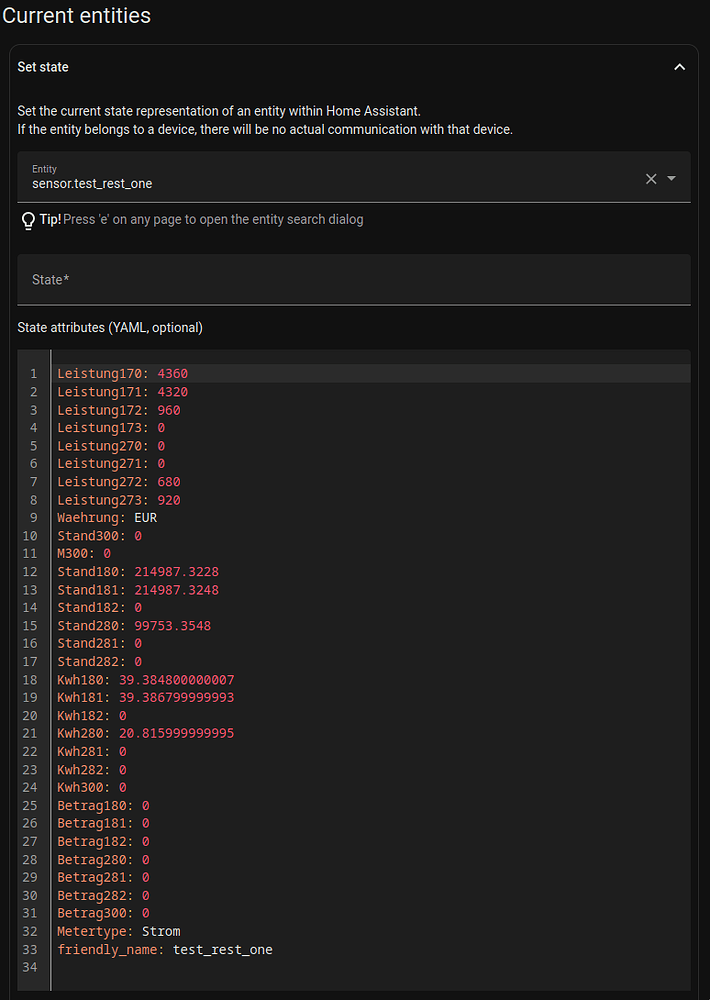This screenshot has width=710, height=1000.
Task: Click the Waehrung: EUR attribute line
Action: point(107,517)
